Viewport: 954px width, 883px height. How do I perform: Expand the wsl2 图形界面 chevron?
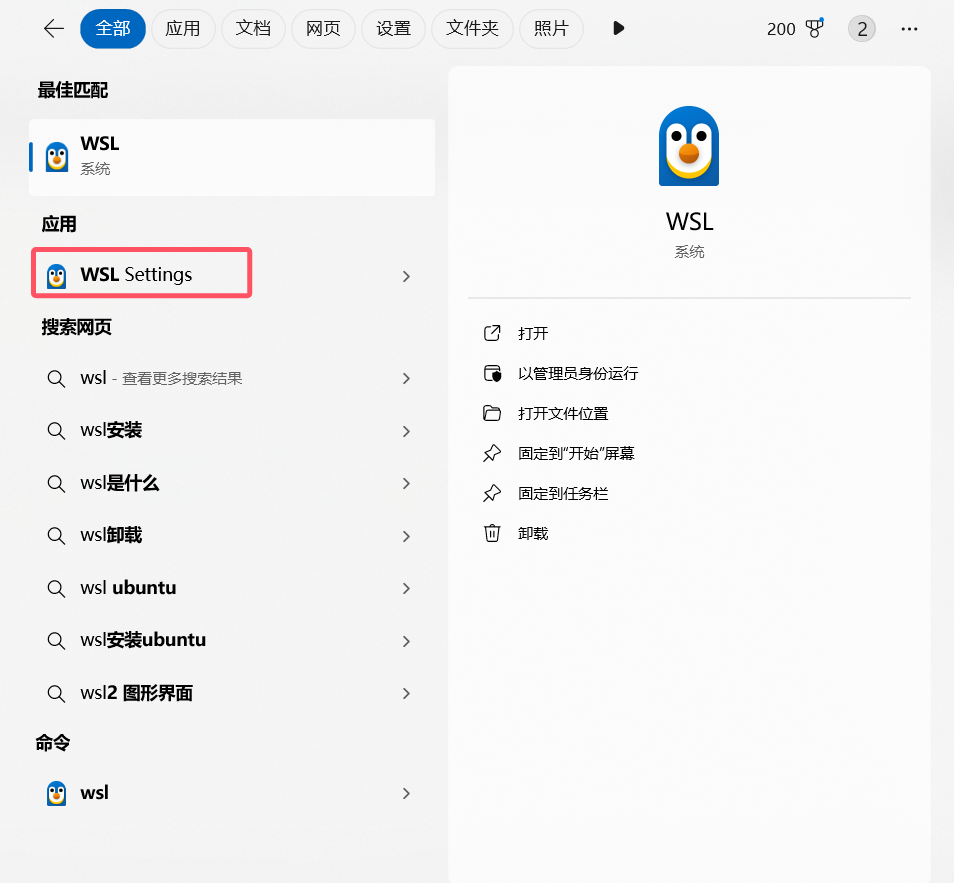pos(406,693)
